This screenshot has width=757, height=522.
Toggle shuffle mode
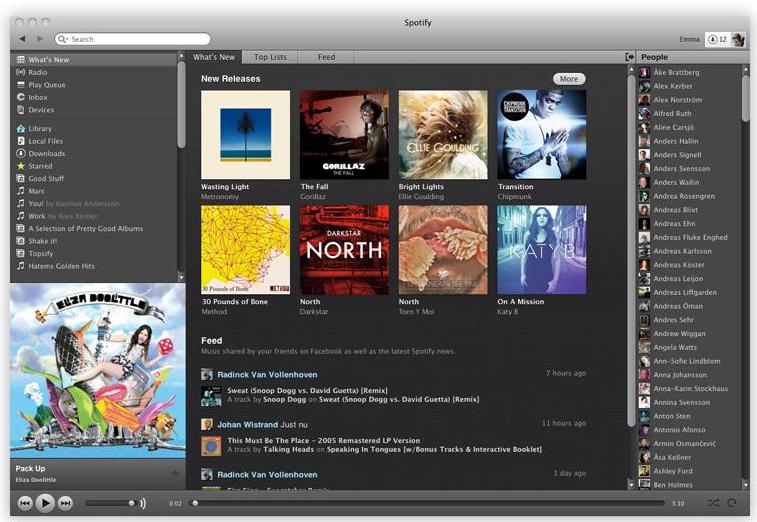coord(713,503)
